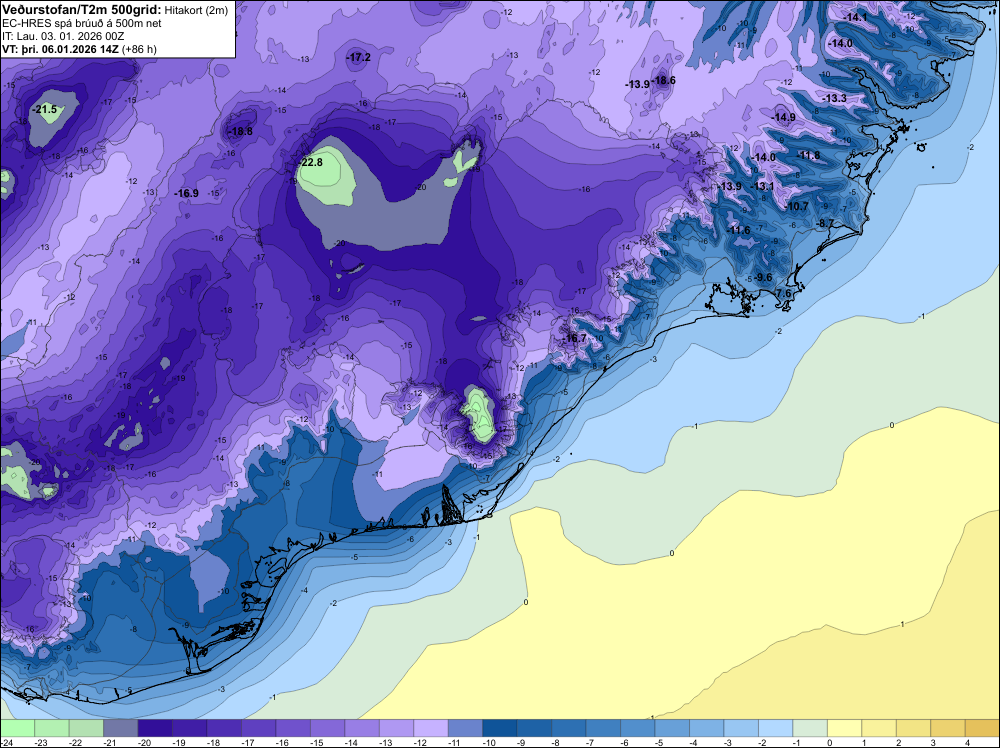This screenshot has height=748, width=1000.
Task: Pick the dark indigo legend swatch between -20 and -19
Action: [155, 728]
